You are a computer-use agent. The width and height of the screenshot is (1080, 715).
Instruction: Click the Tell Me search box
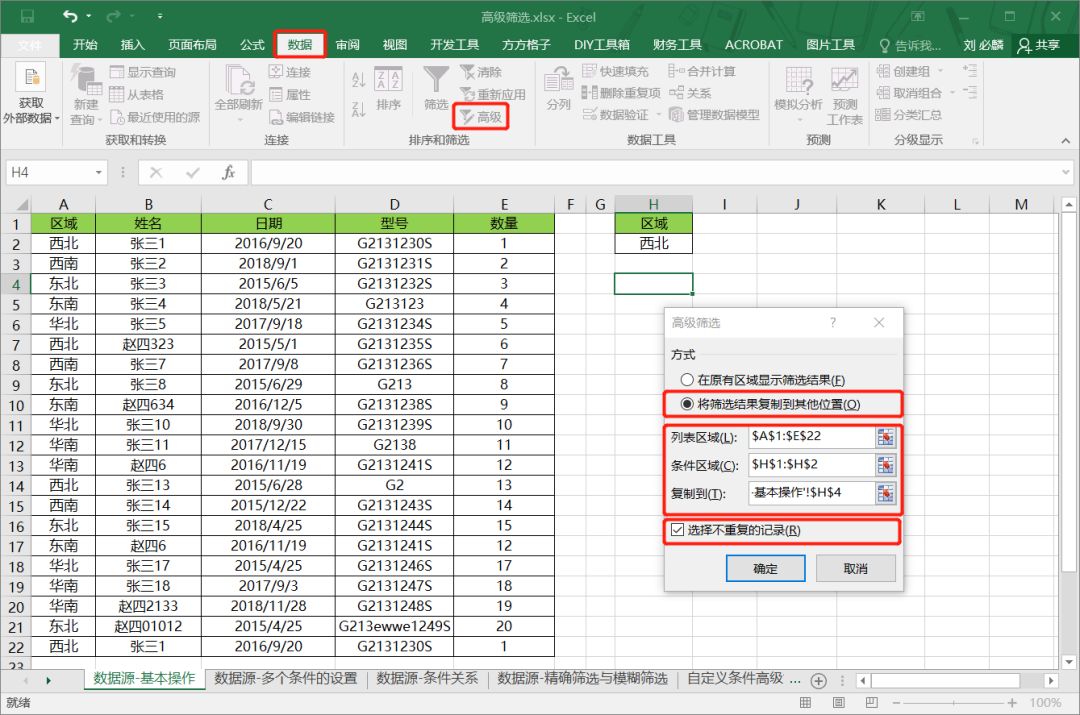[911, 45]
